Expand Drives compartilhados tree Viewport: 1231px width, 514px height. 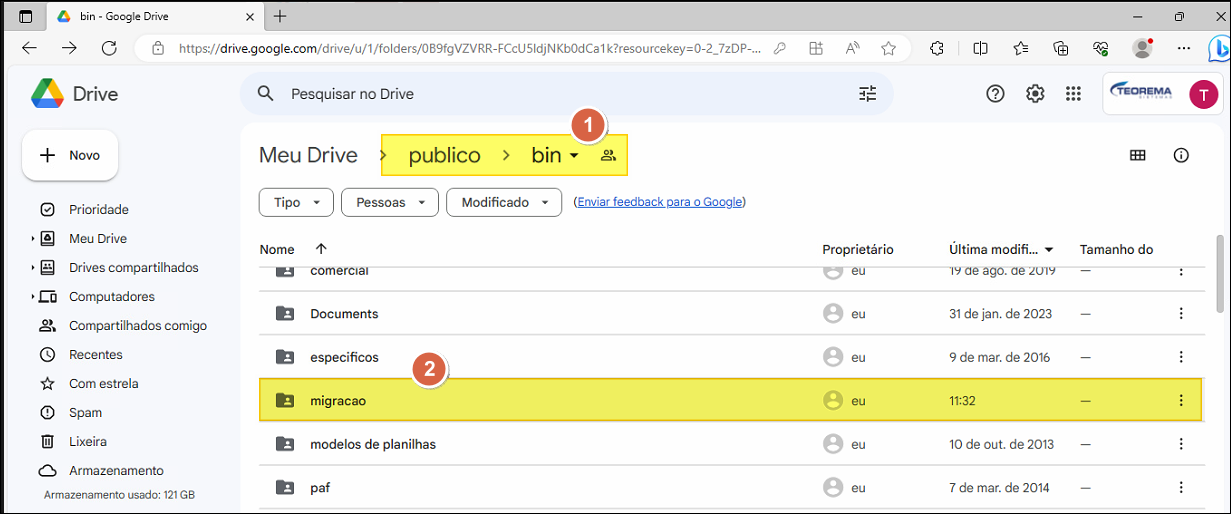(32, 268)
